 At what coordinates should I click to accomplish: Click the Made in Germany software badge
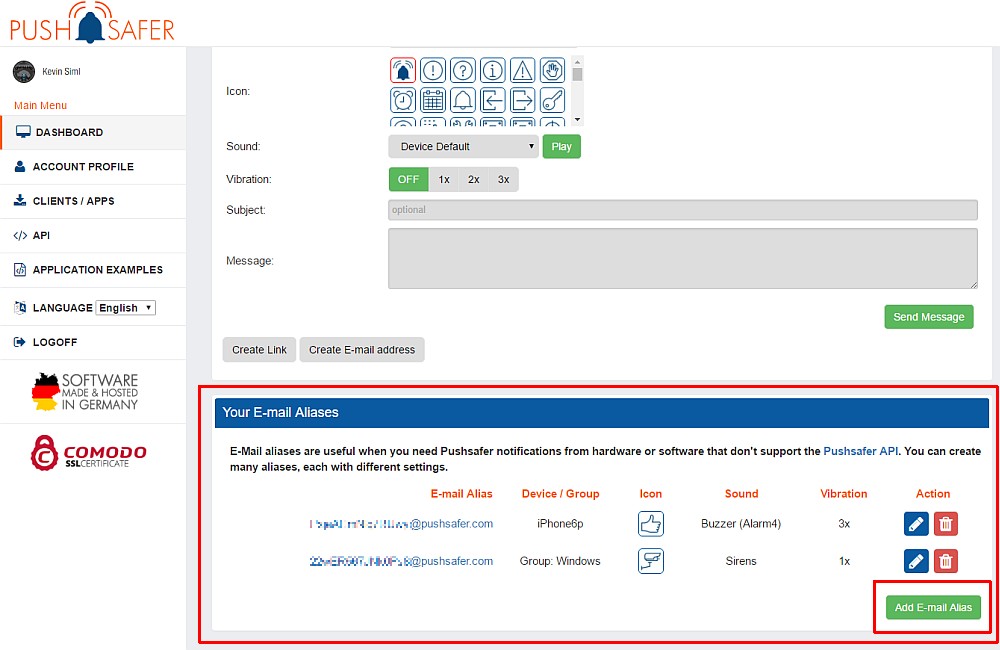tap(85, 392)
